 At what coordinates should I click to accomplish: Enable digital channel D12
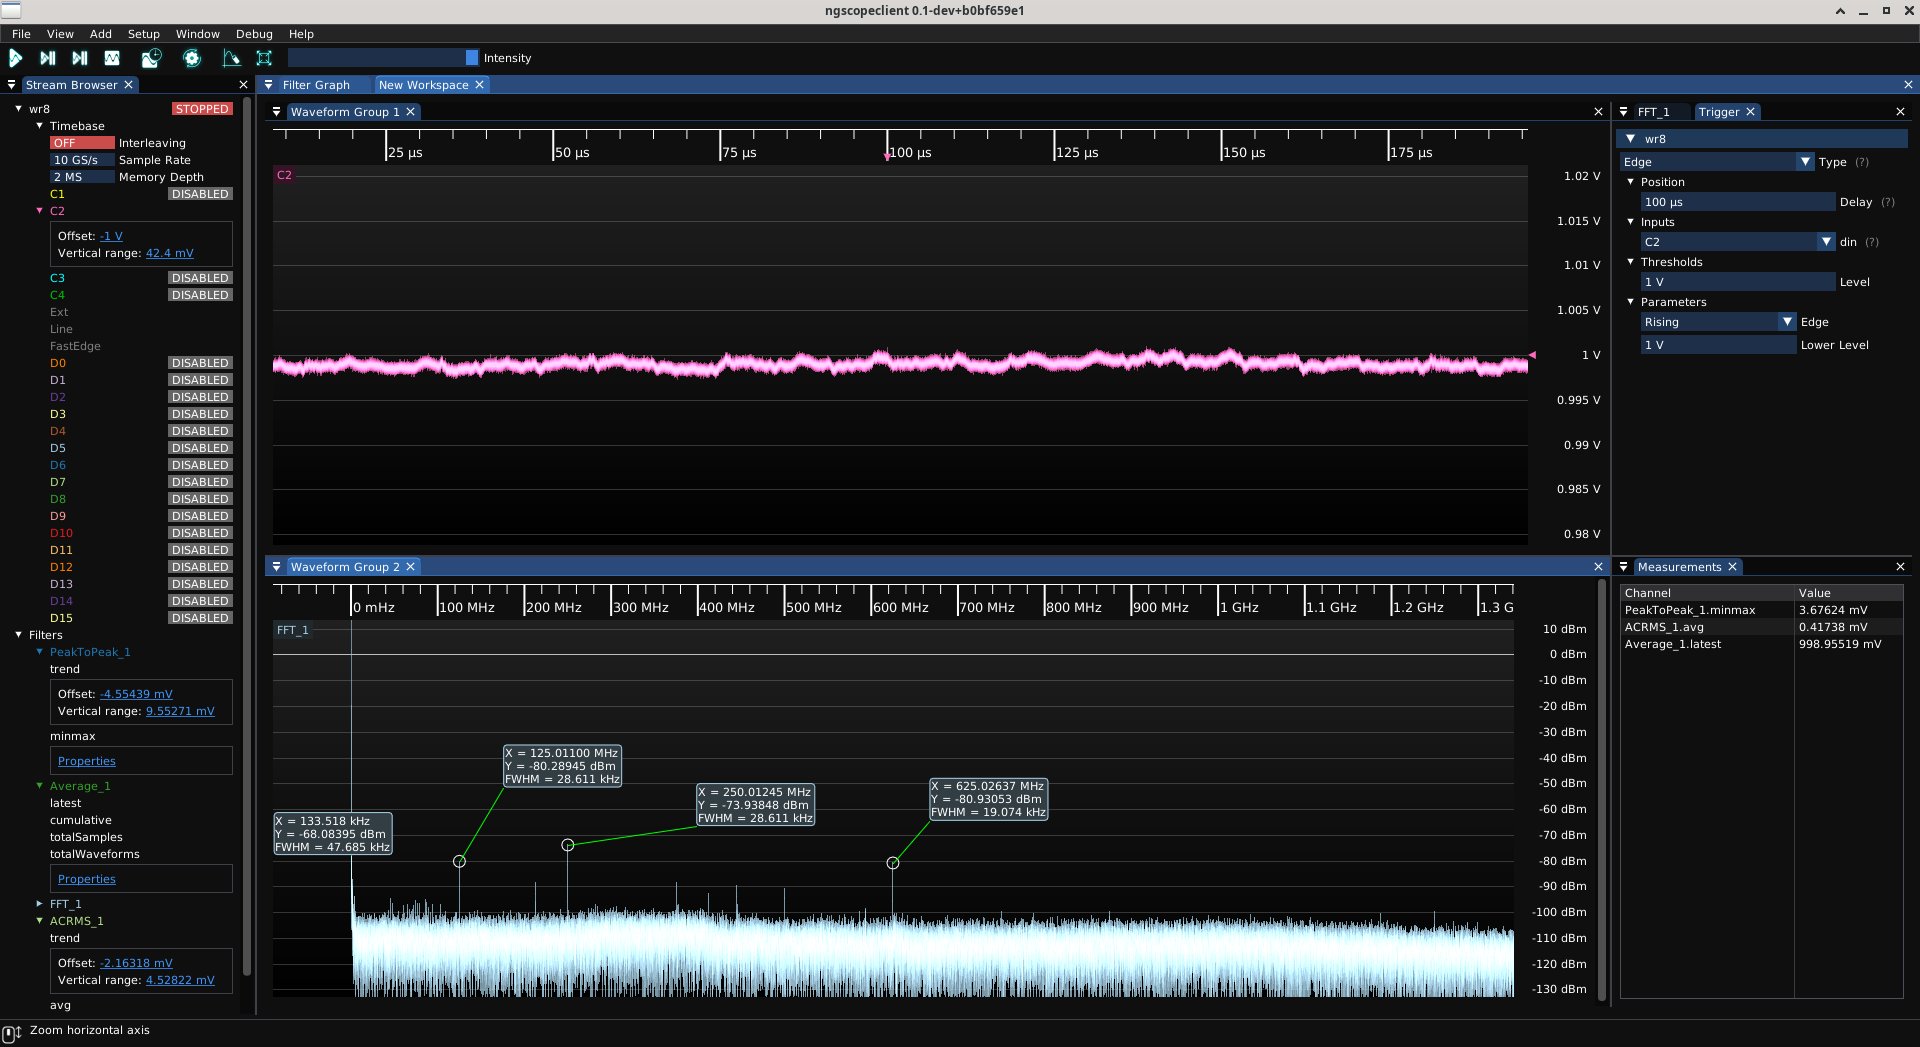(200, 567)
